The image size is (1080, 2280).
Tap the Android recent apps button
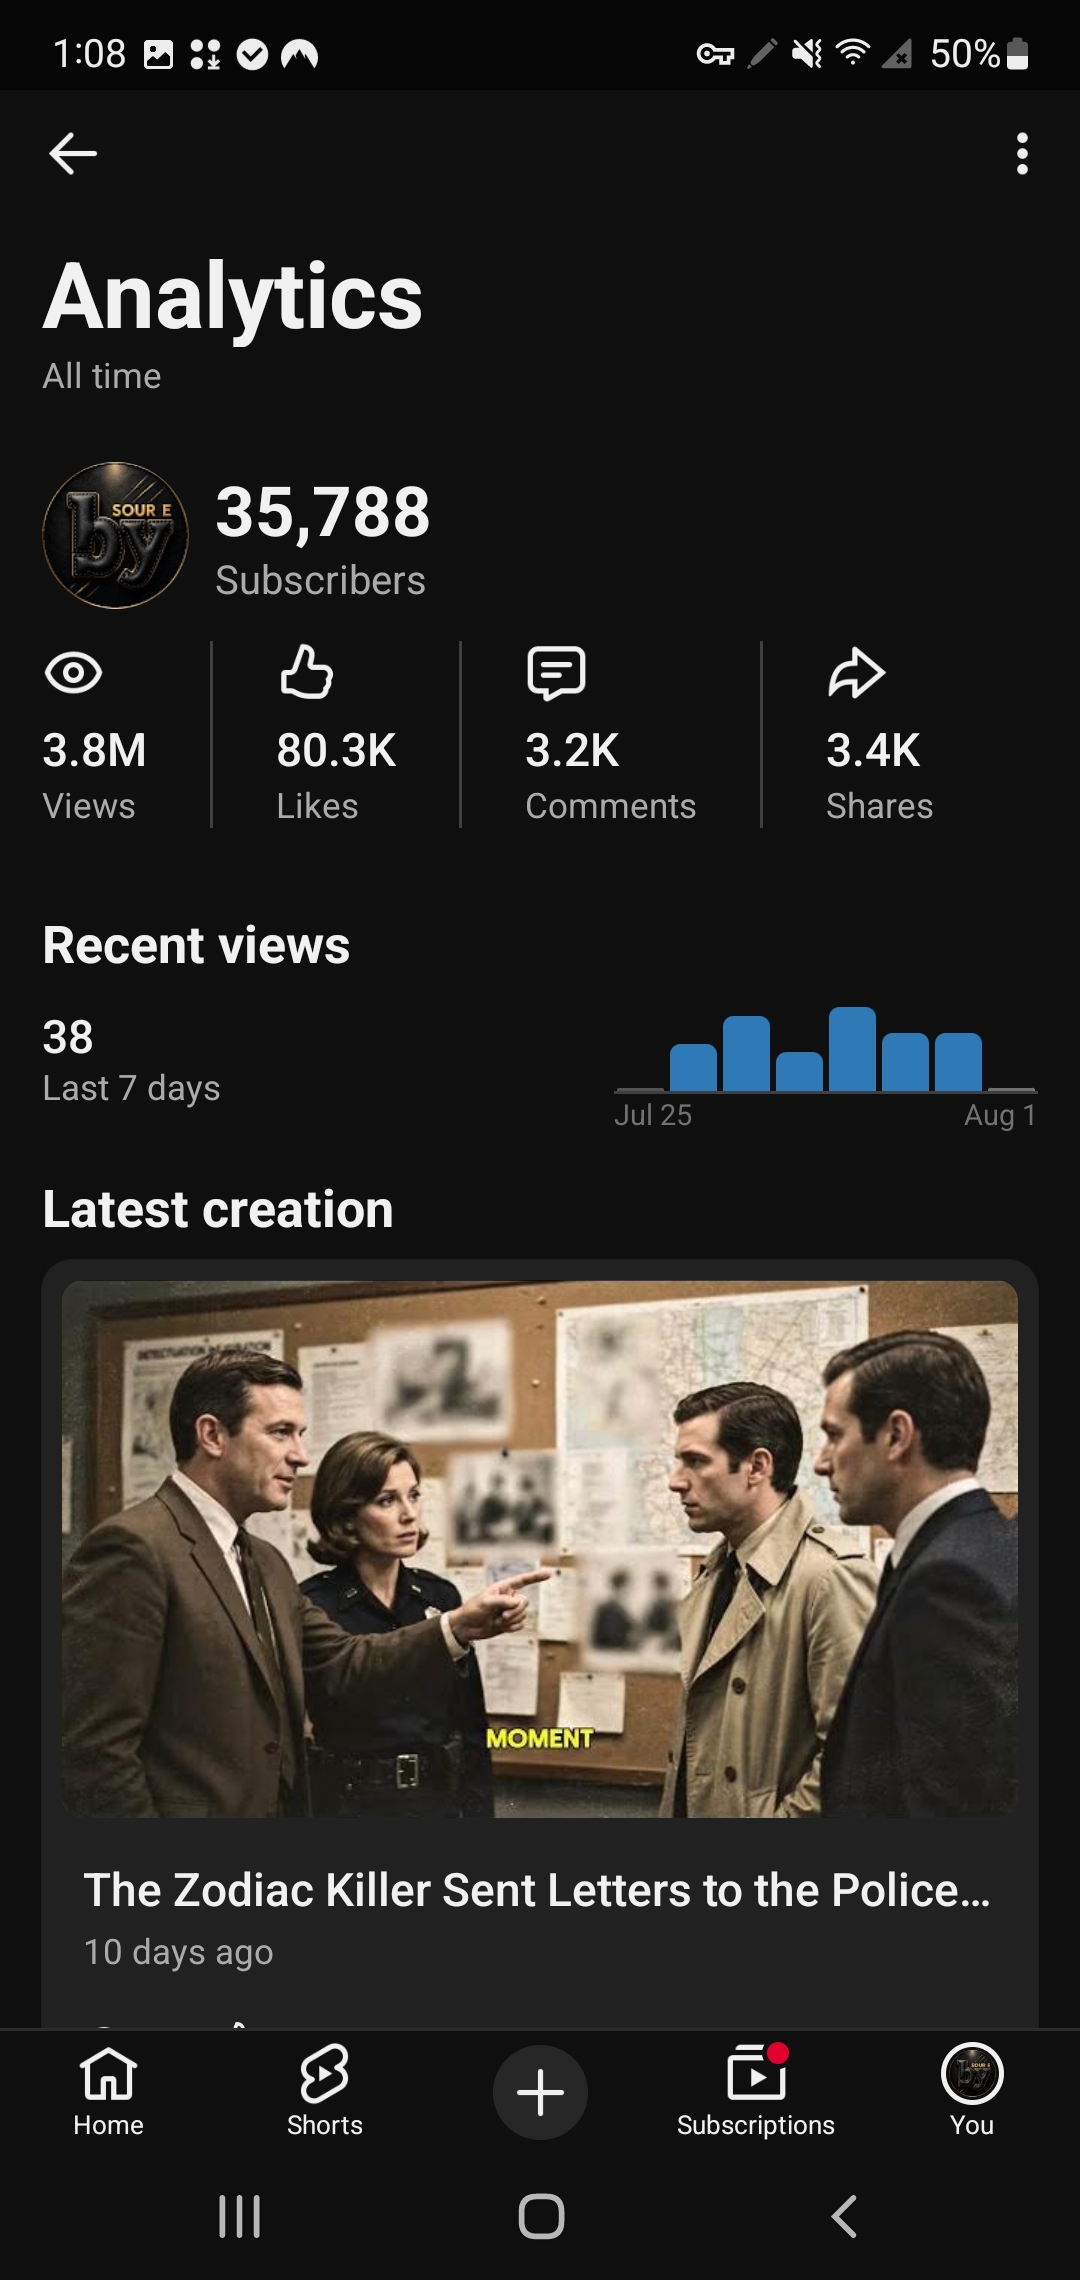pyautogui.click(x=240, y=2216)
